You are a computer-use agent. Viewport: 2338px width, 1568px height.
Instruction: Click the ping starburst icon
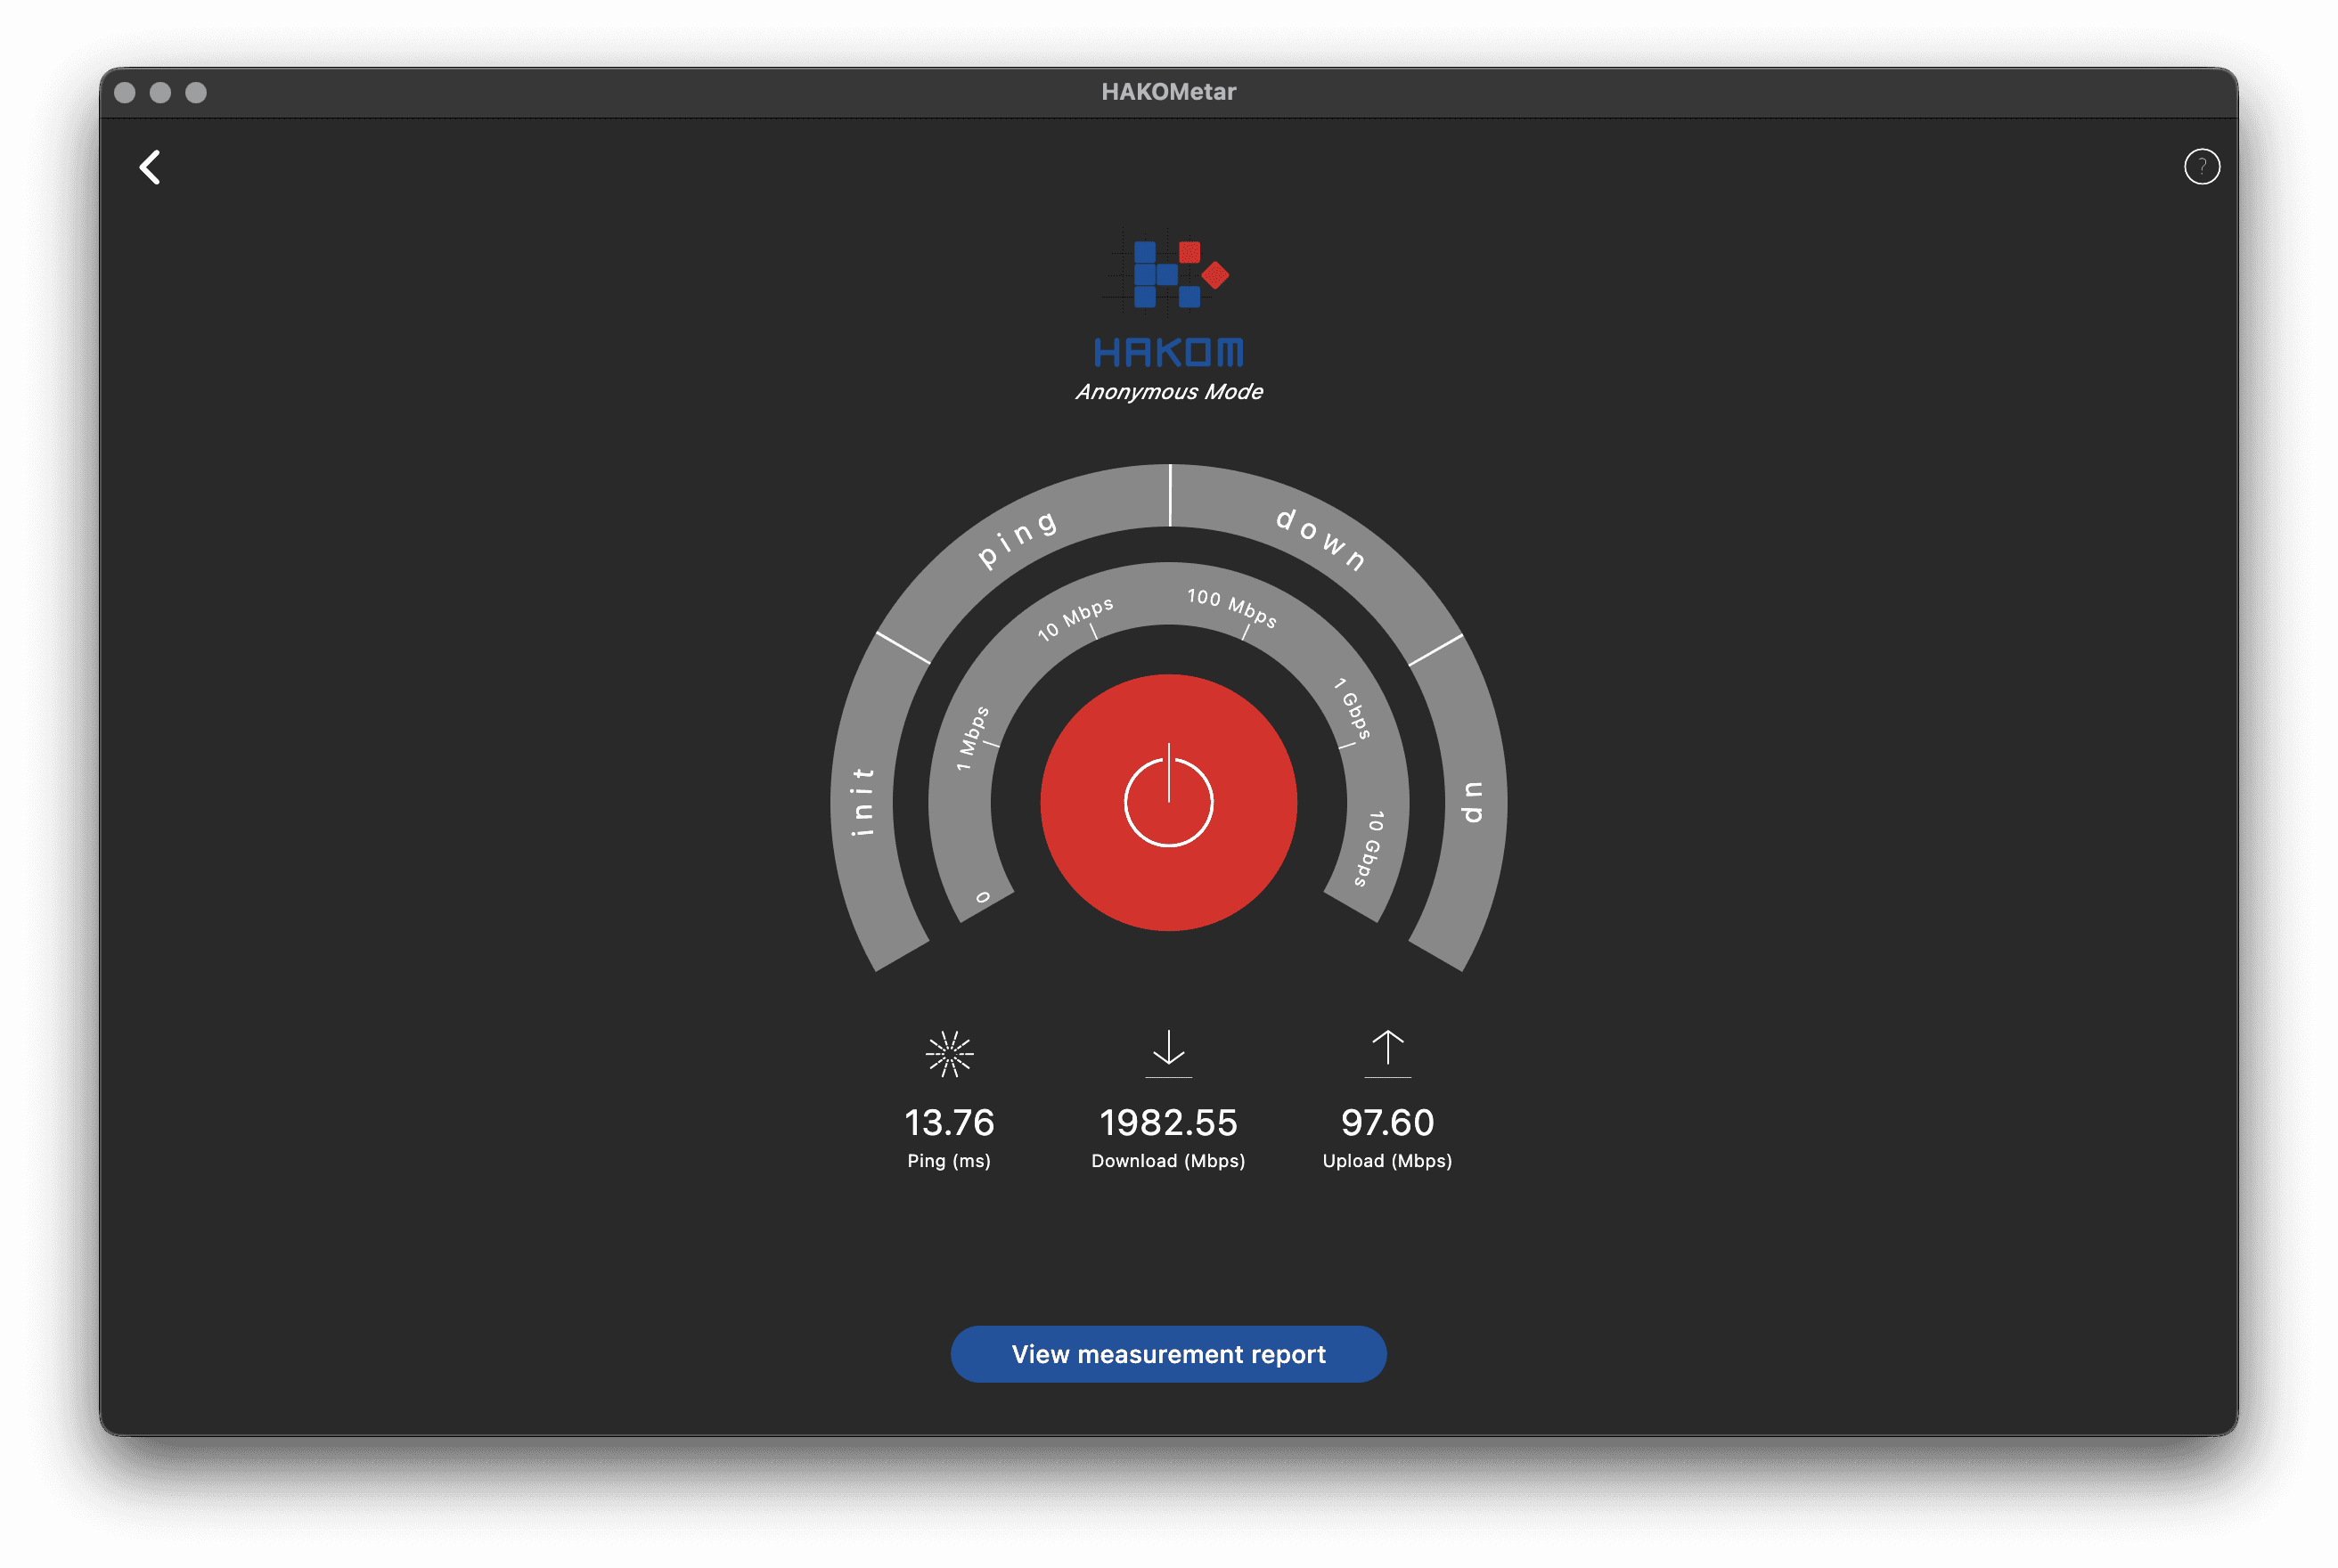click(949, 1054)
